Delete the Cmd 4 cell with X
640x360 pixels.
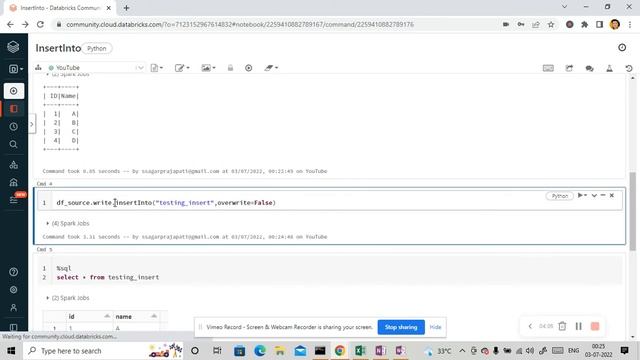(612, 196)
